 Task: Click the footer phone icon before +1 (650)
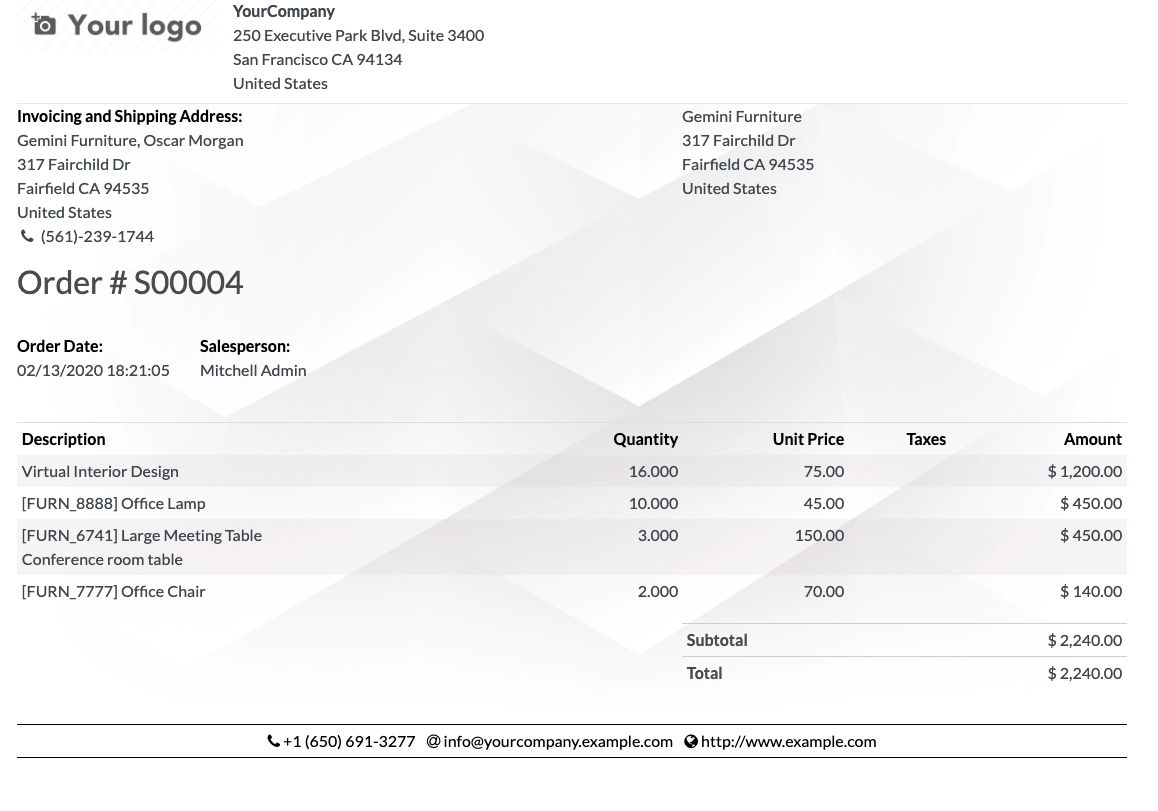[x=273, y=742]
